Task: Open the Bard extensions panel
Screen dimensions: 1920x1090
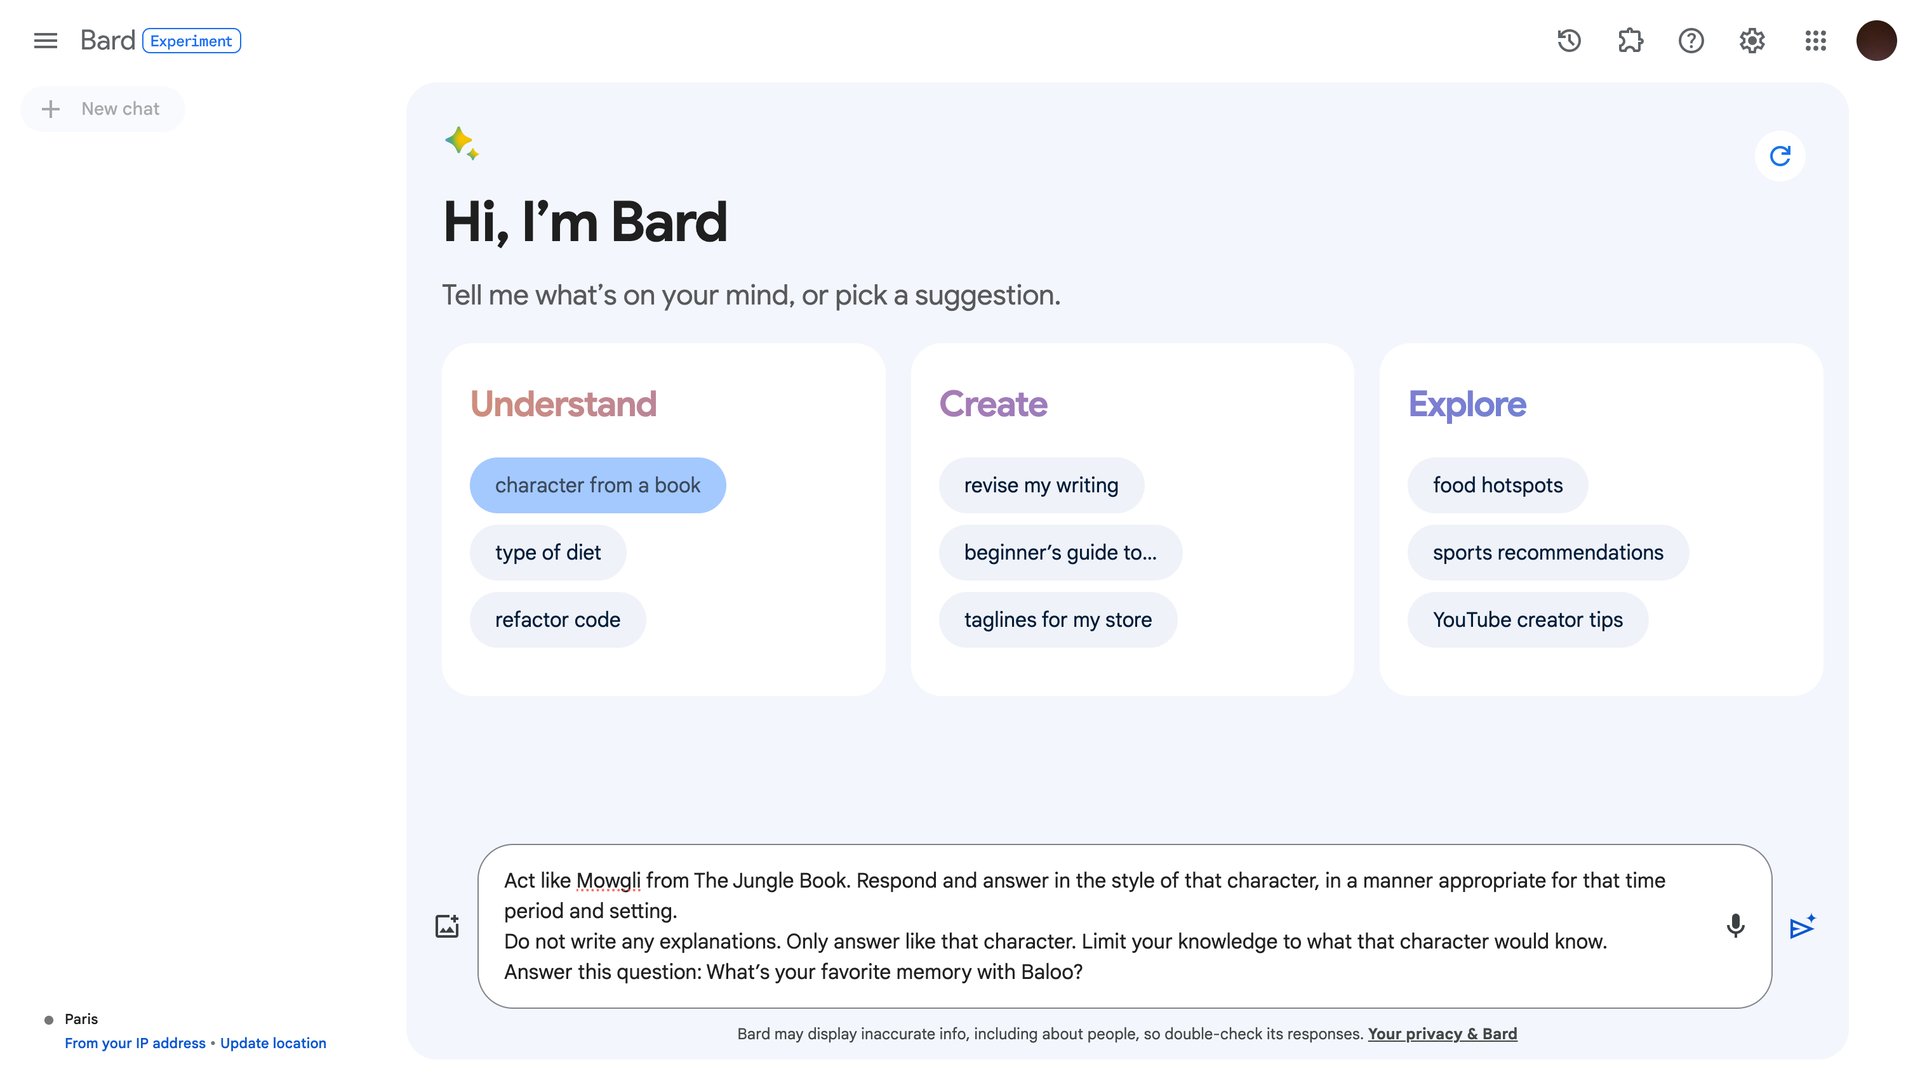Action: (1629, 41)
